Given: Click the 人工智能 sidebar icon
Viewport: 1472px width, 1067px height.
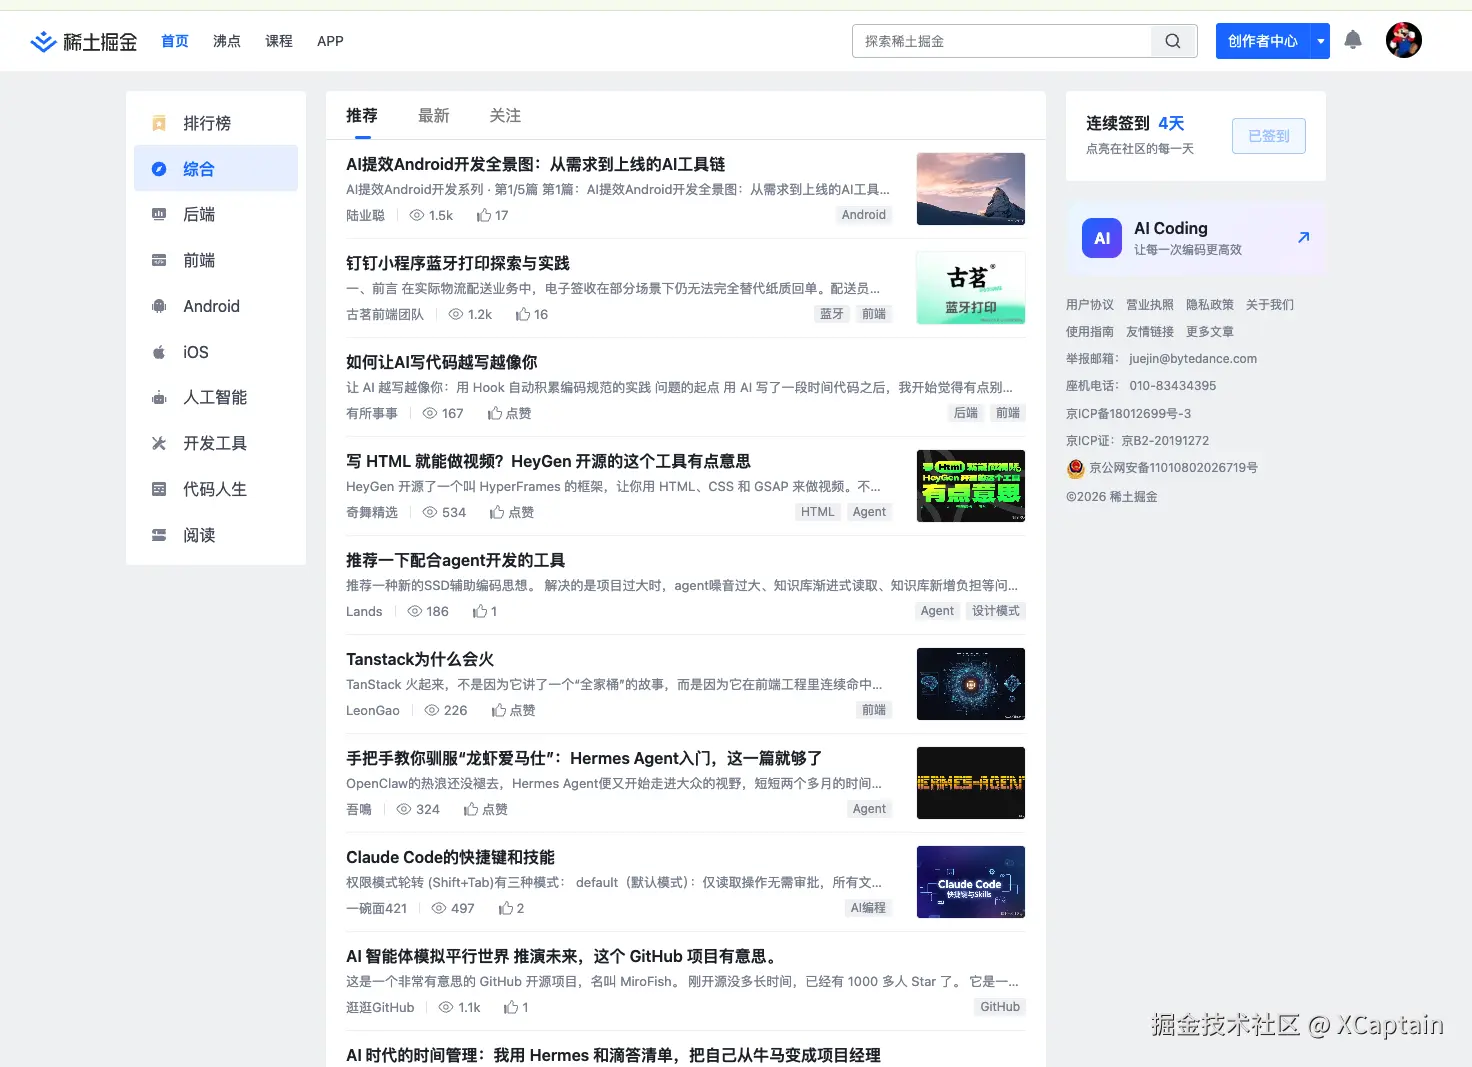Looking at the screenshot, I should (x=159, y=397).
